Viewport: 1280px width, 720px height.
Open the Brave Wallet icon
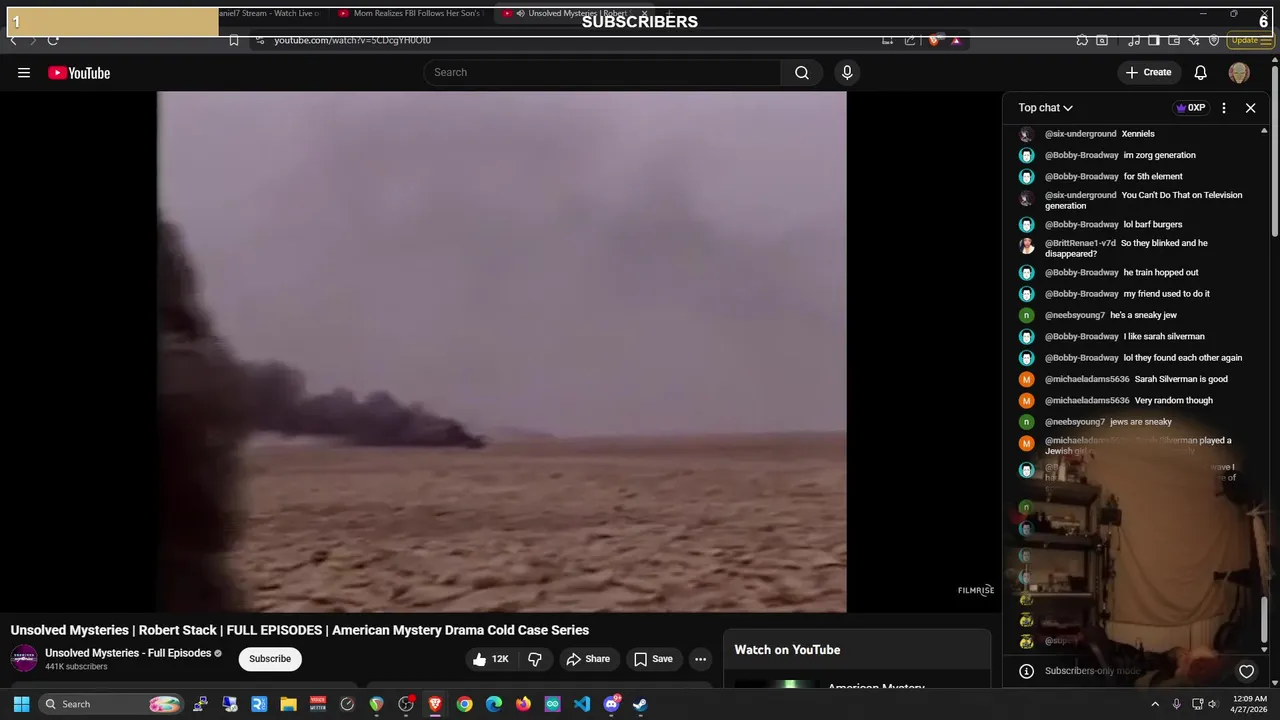[1175, 41]
